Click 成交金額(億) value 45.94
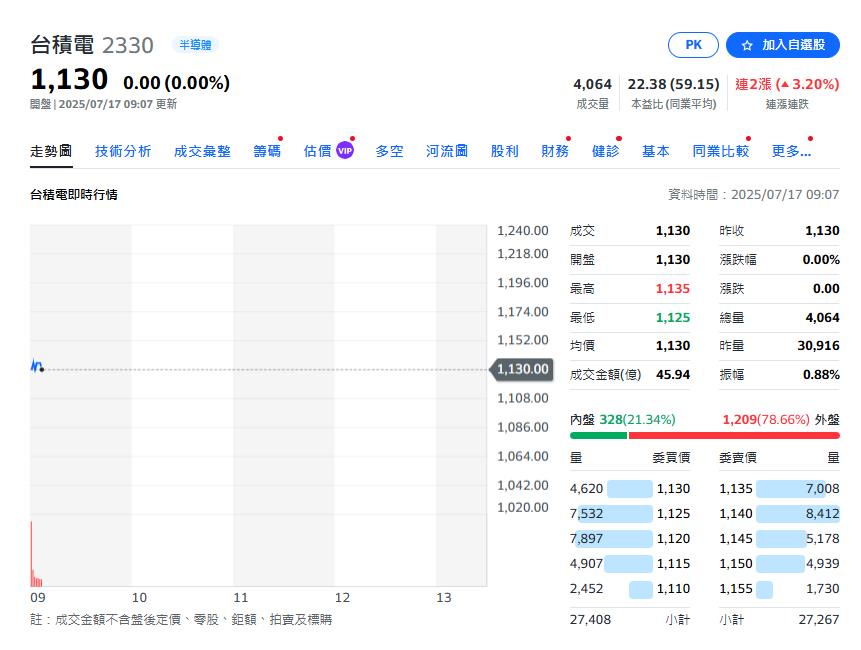This screenshot has width=861, height=650. (673, 374)
